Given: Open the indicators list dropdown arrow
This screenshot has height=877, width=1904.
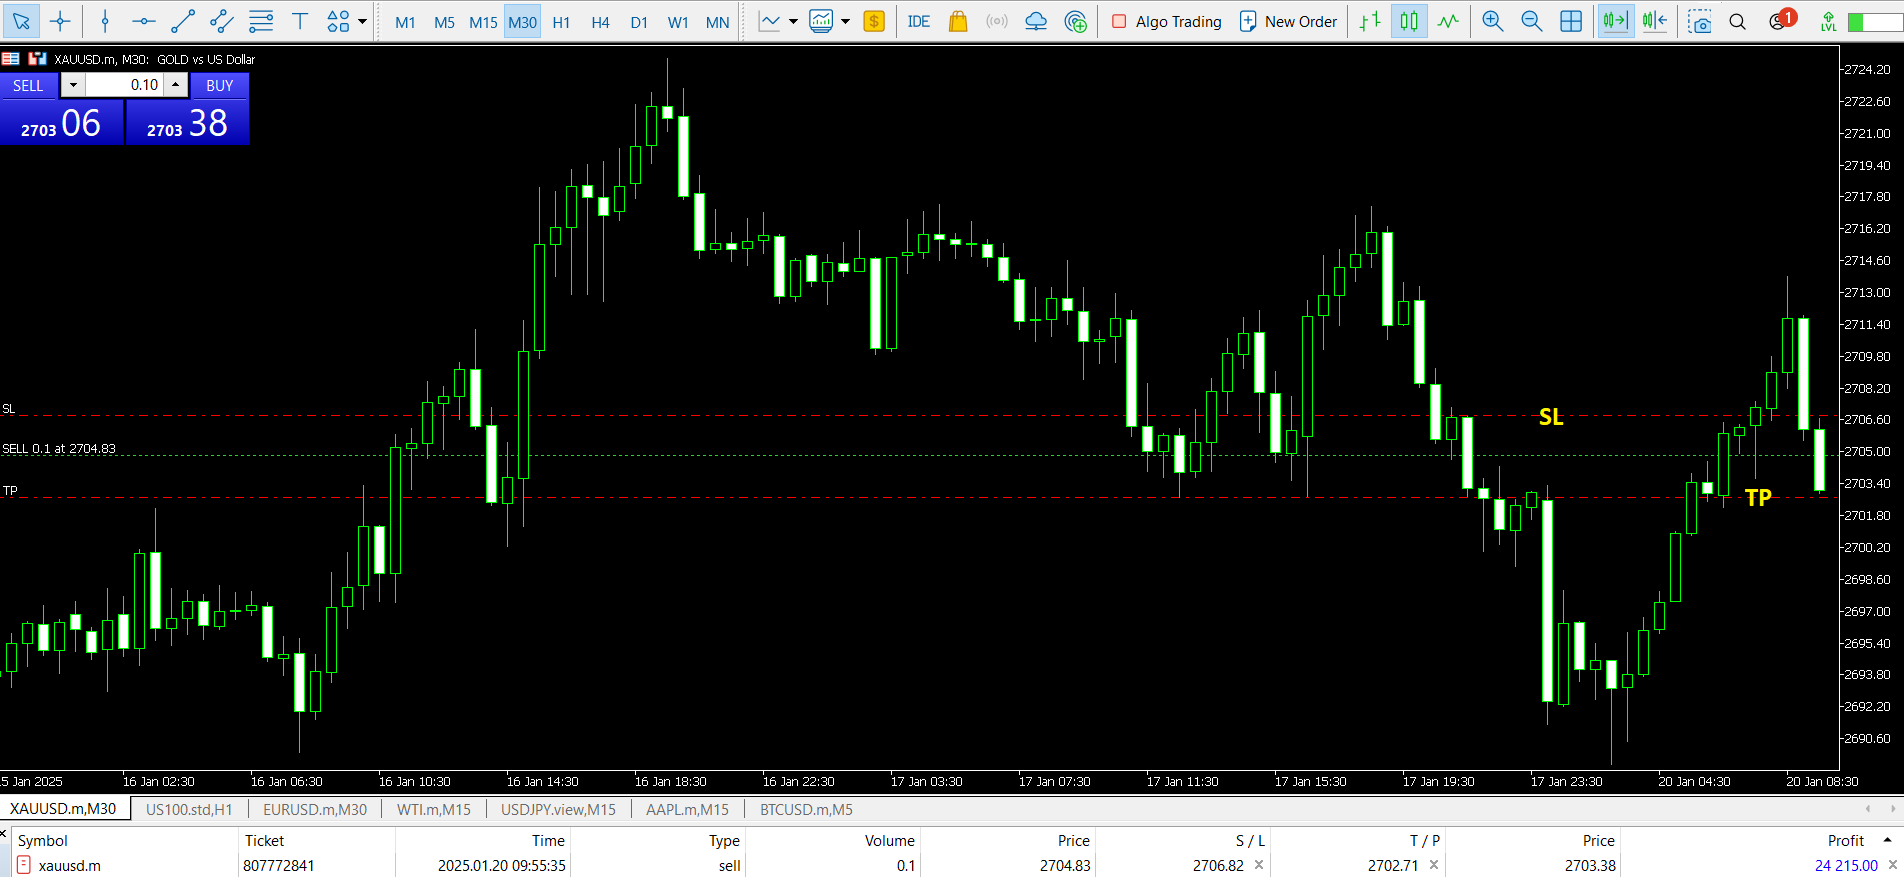Looking at the screenshot, I should [793, 21].
